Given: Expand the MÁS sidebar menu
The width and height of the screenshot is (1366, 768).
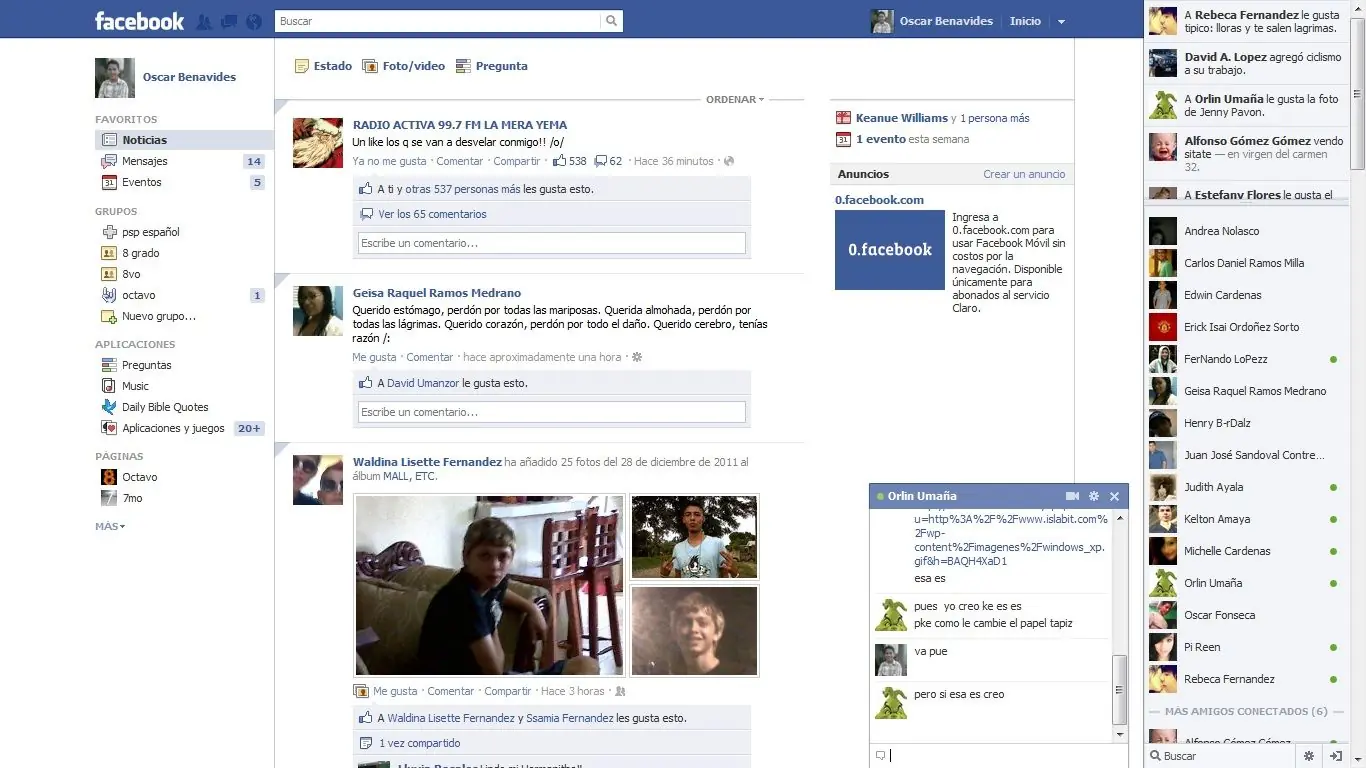Looking at the screenshot, I should pyautogui.click(x=110, y=526).
